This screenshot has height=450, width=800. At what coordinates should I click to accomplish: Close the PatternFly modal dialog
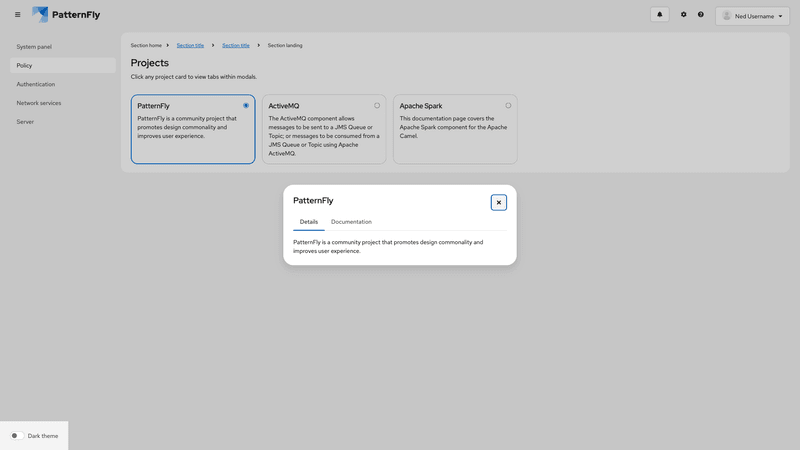(499, 202)
